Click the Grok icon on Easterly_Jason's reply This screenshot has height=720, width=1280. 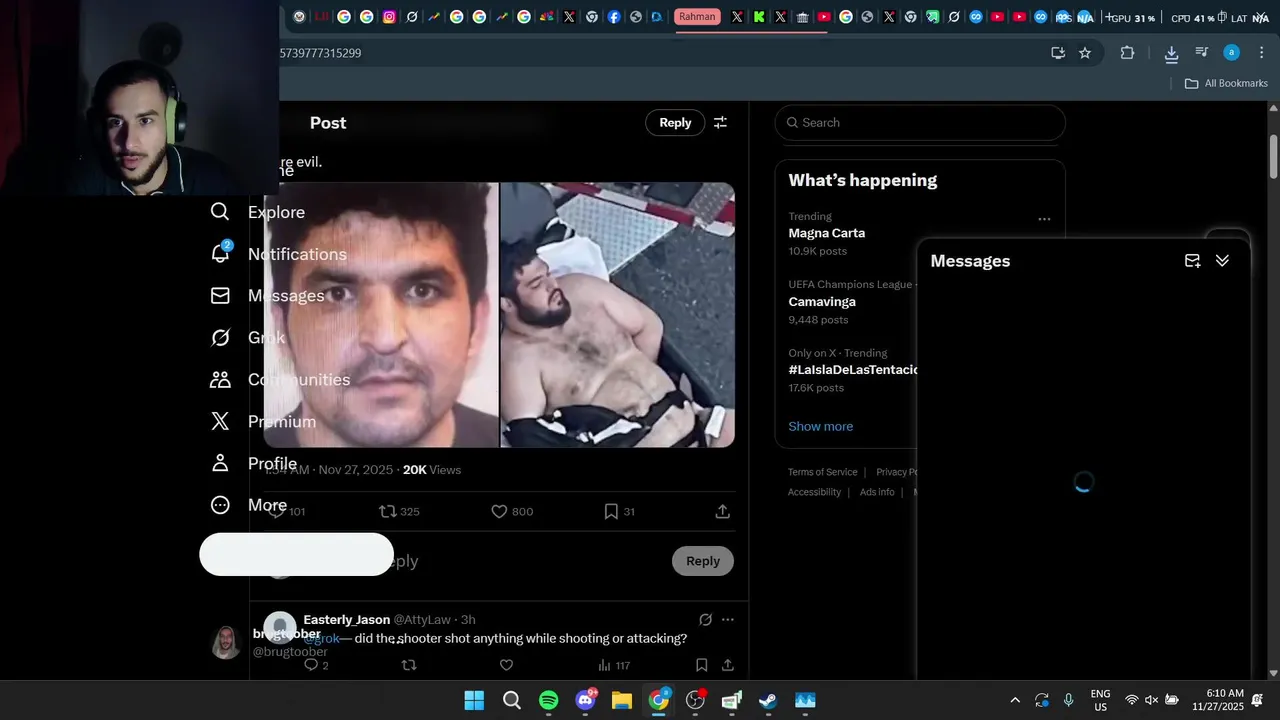(705, 620)
